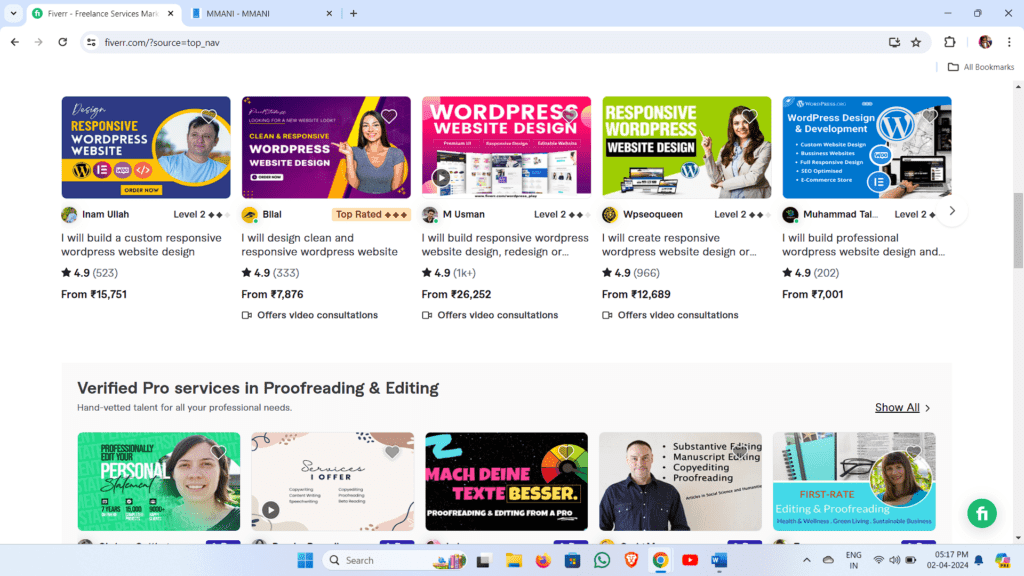Open File Explorer from taskbar
Image resolution: width=1024 pixels, height=576 pixels.
pyautogui.click(x=513, y=560)
